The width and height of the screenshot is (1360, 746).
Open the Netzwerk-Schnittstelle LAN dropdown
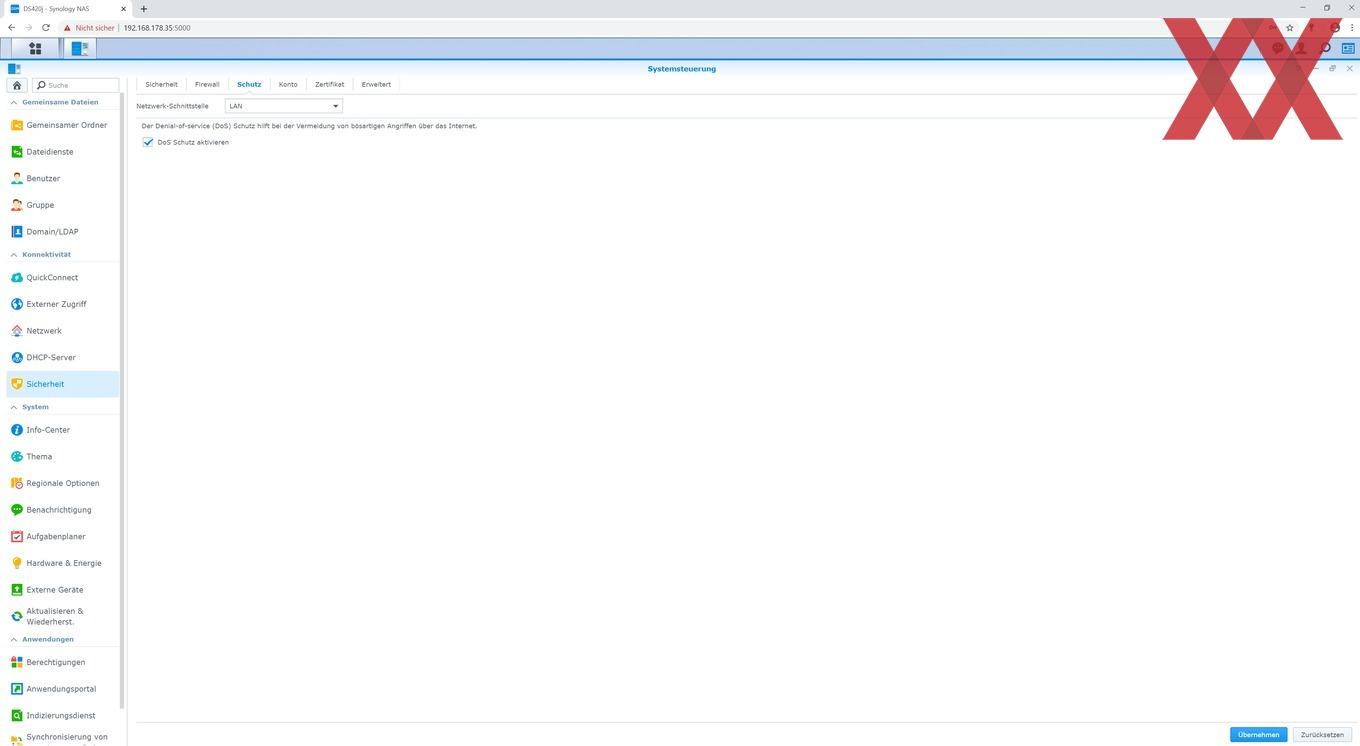284,106
